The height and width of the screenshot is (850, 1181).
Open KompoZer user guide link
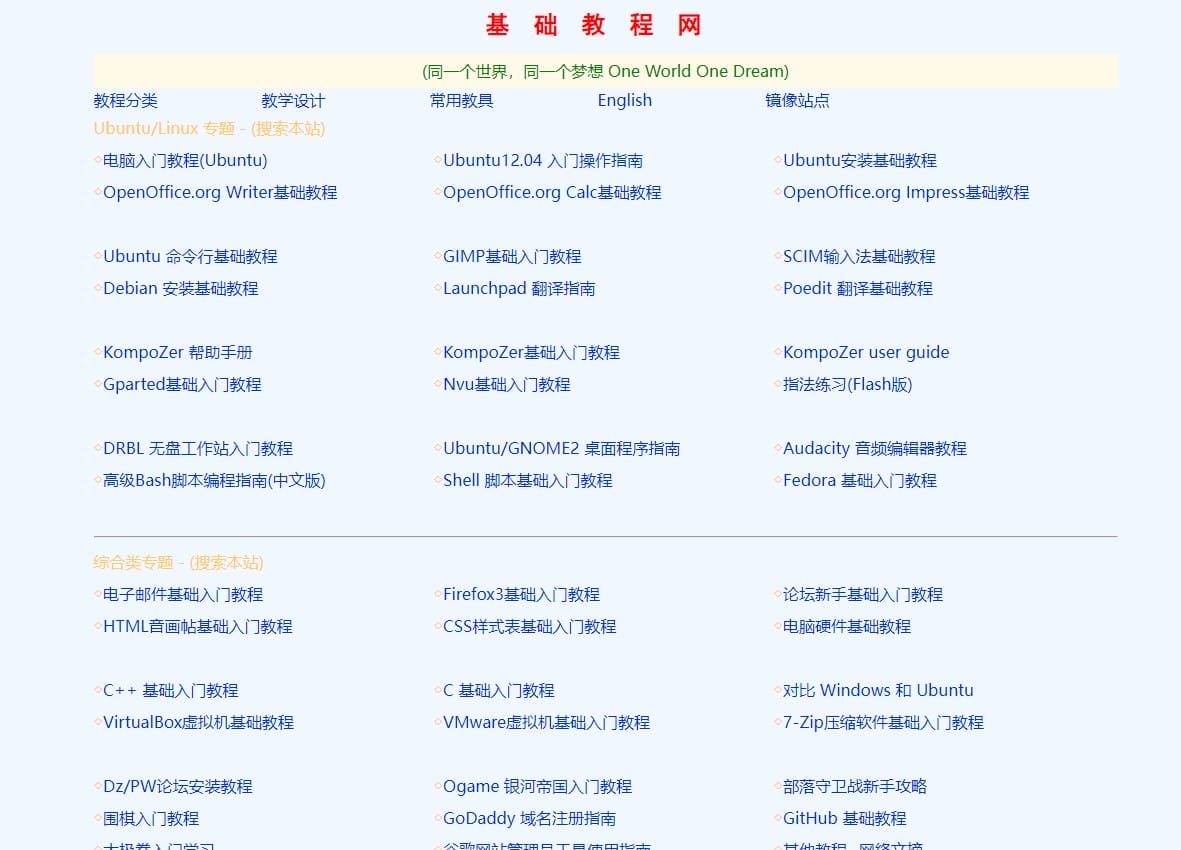click(x=866, y=352)
